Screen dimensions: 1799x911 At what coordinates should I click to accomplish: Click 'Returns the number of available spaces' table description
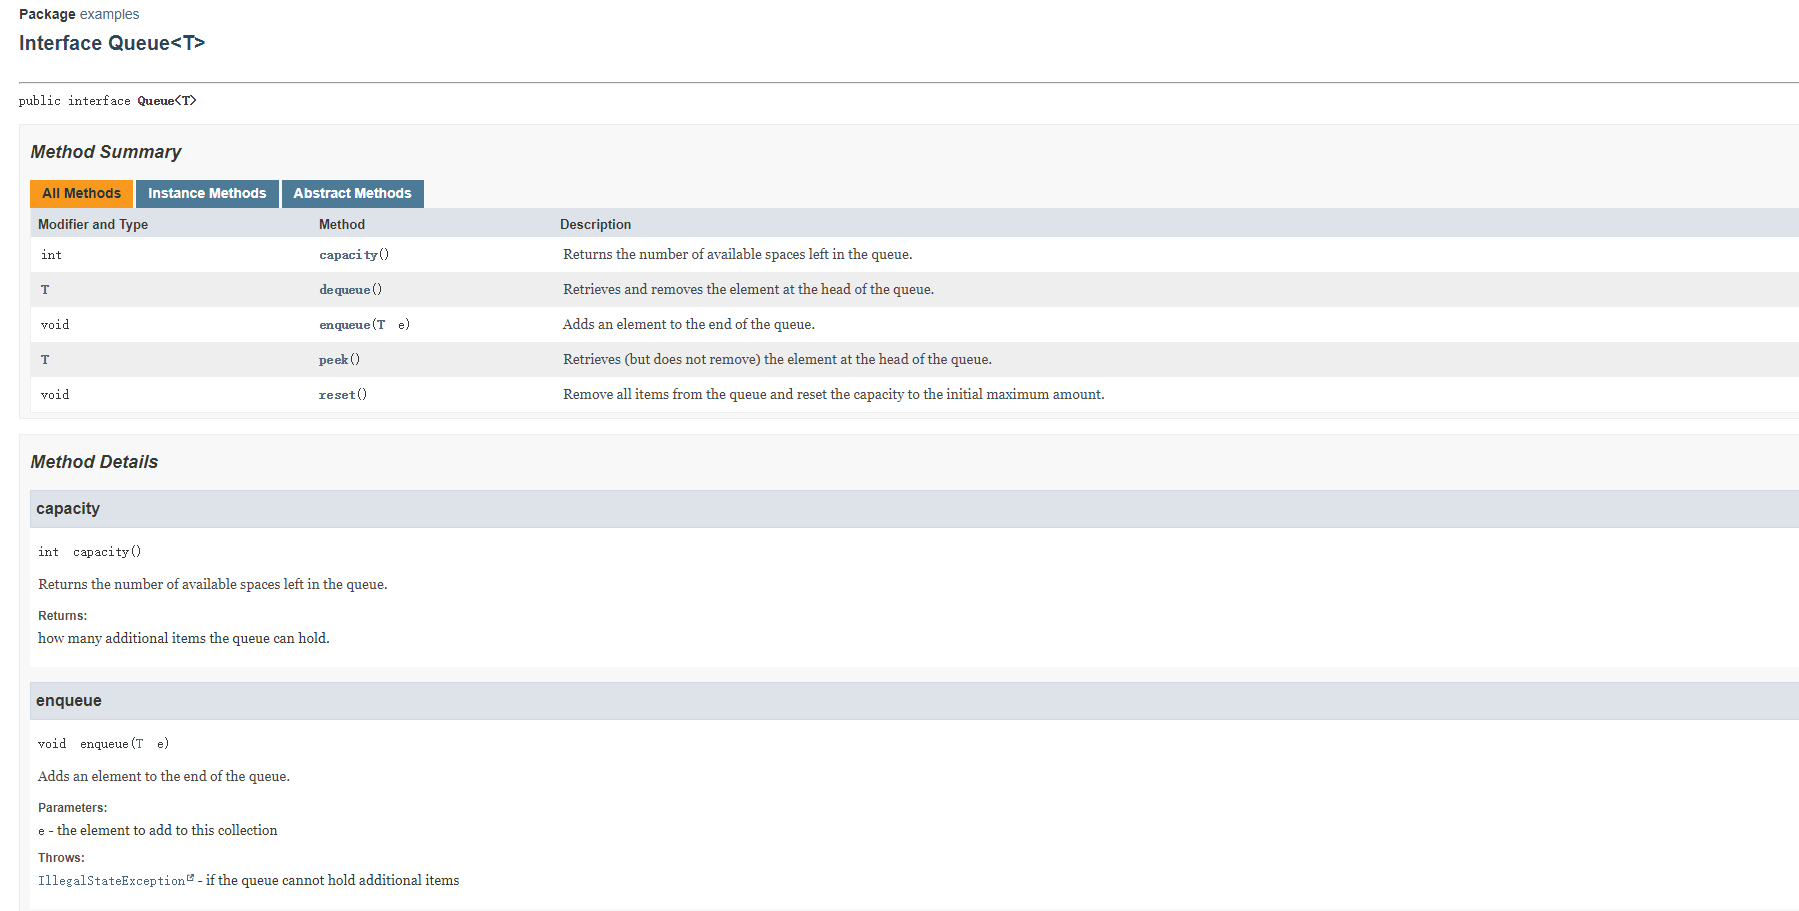pos(738,255)
